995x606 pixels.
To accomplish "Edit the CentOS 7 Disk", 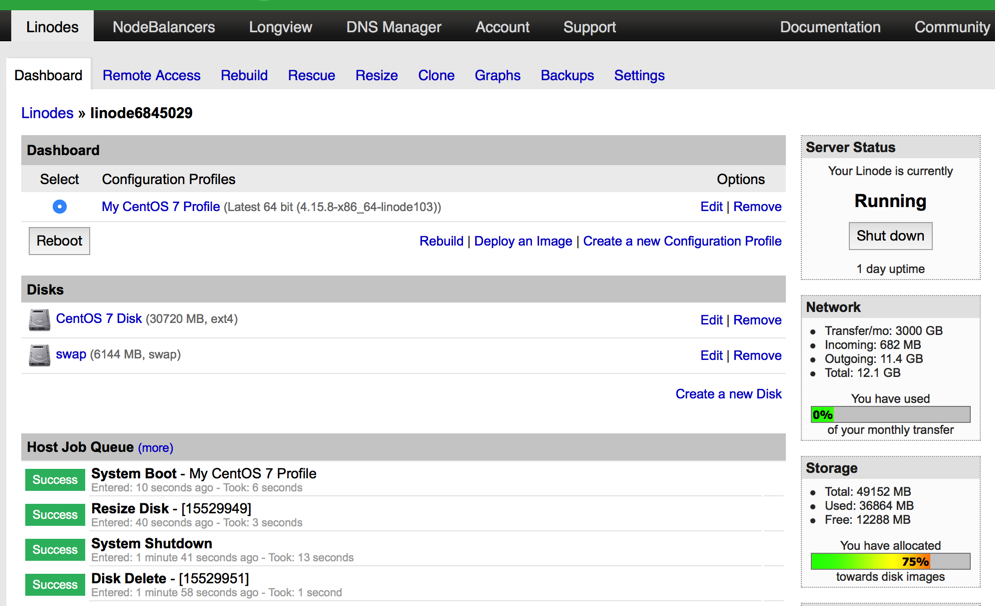I will (711, 320).
